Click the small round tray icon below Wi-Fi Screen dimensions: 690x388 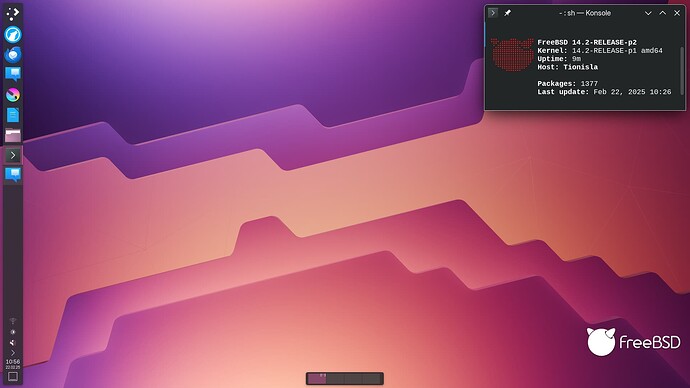click(x=13, y=332)
